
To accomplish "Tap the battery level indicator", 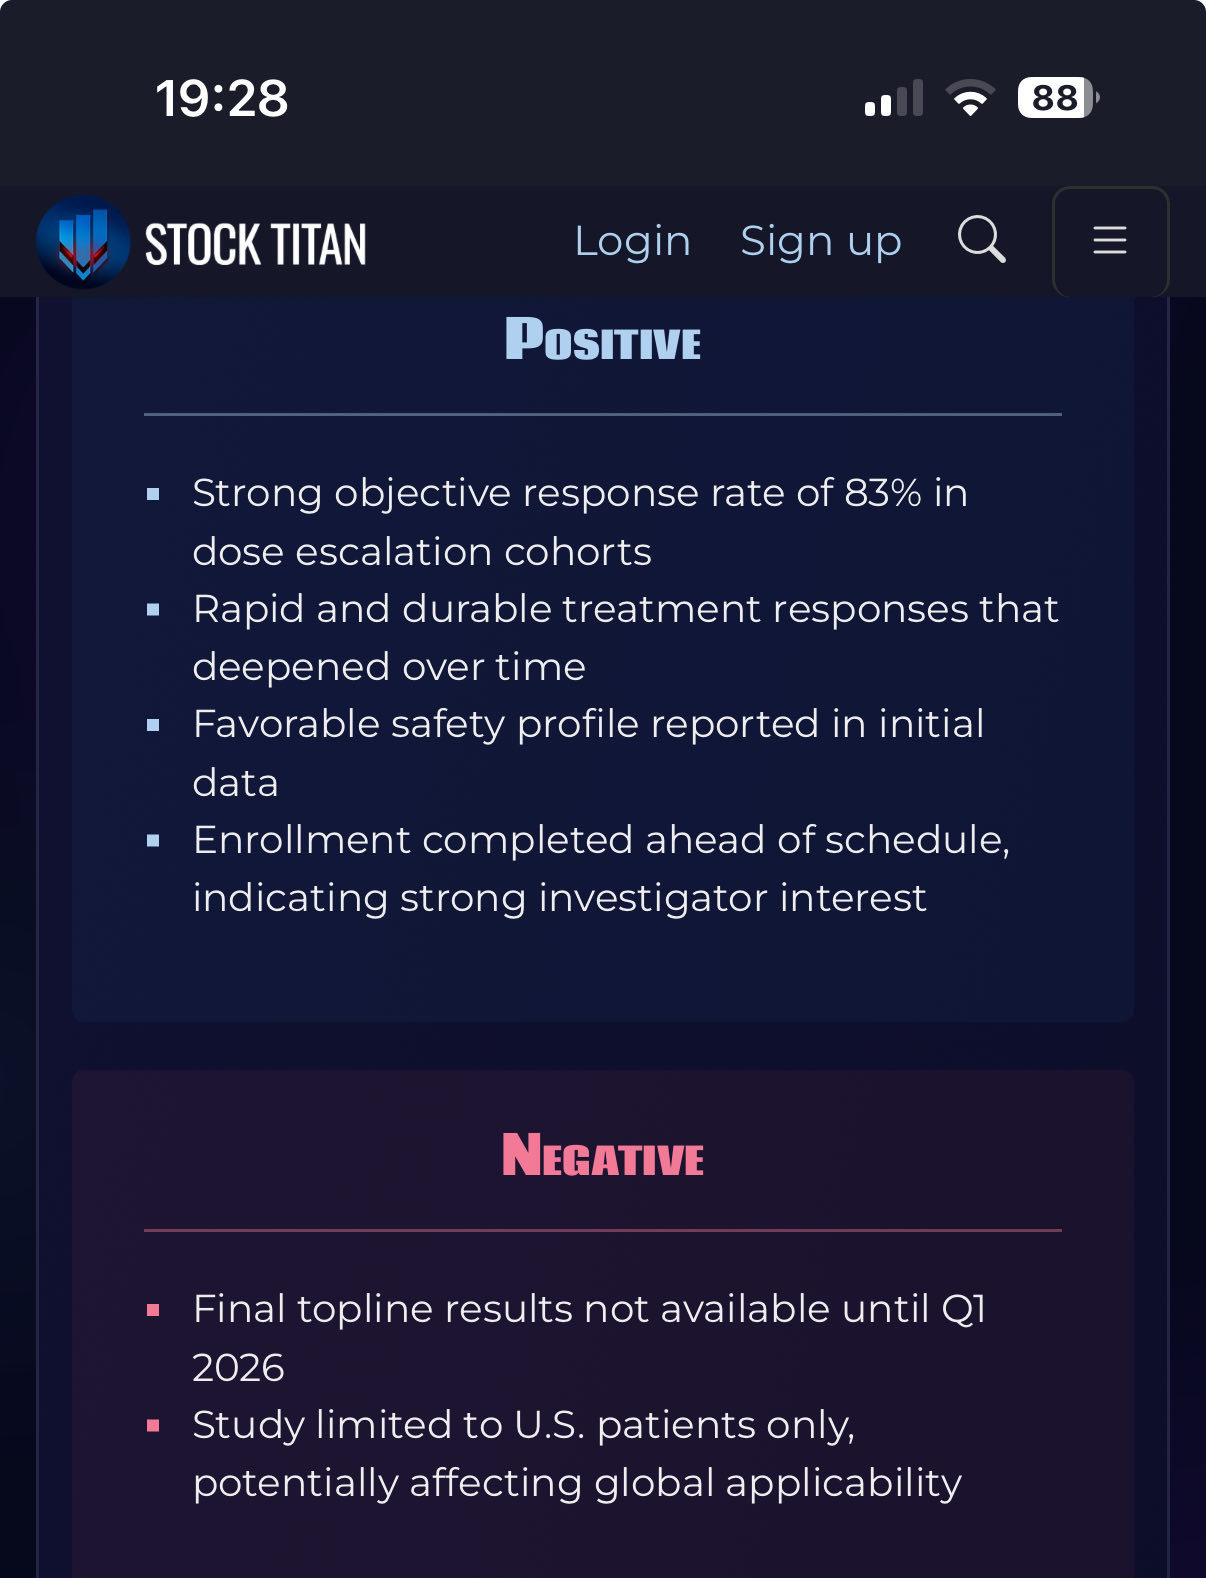I will (1058, 98).
